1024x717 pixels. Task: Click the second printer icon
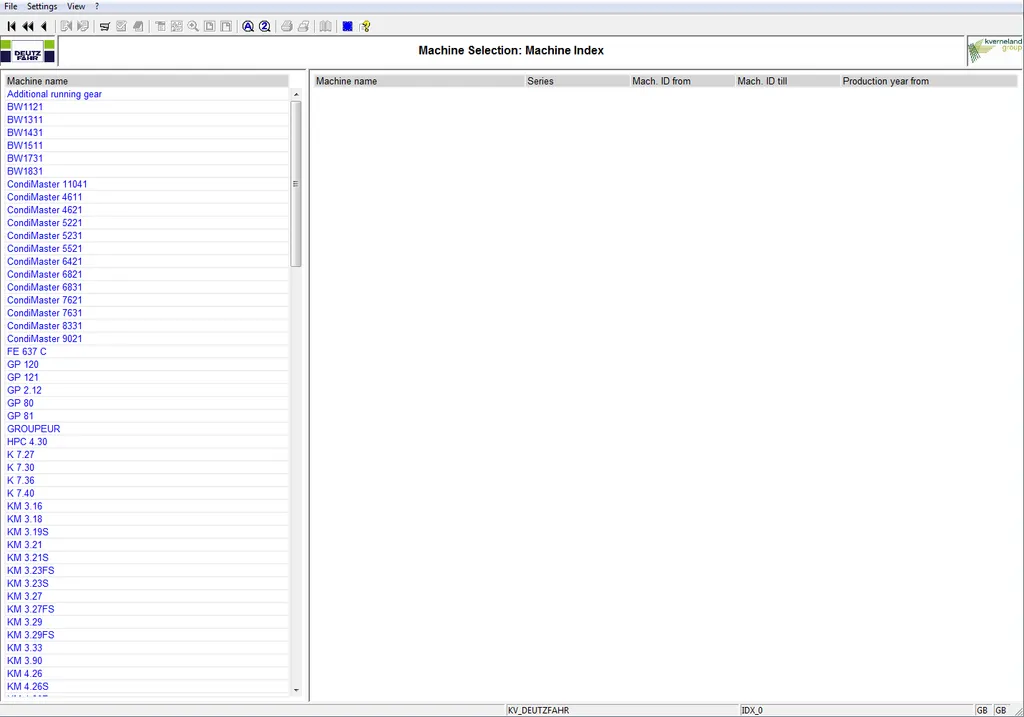pyautogui.click(x=304, y=26)
